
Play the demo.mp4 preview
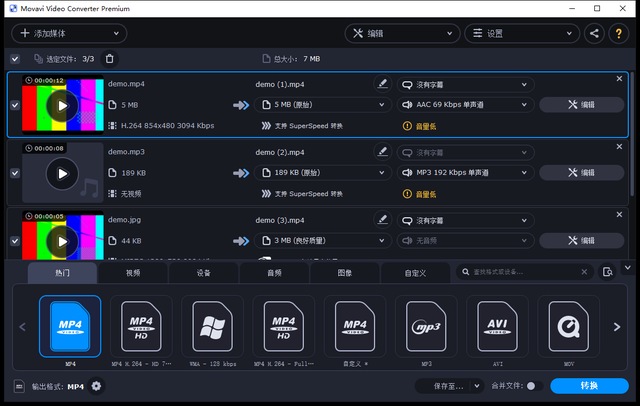62,106
